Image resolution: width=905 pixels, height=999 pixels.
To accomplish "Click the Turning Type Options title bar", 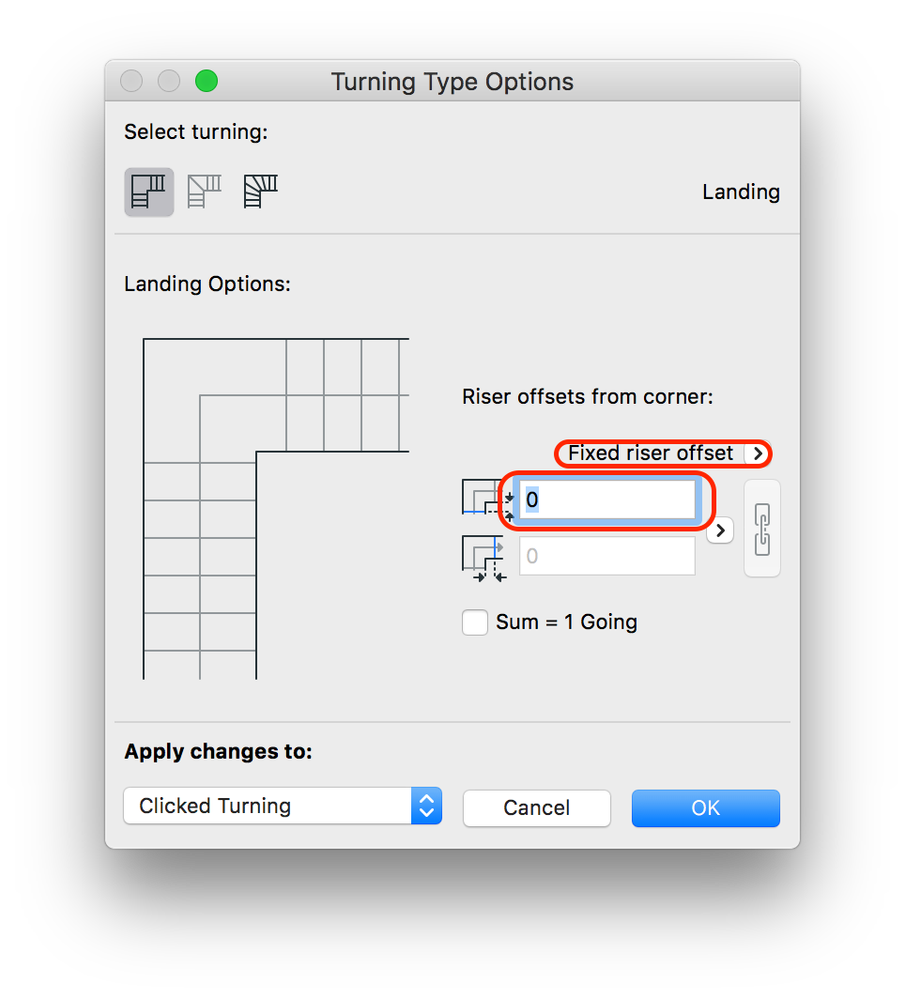I will tap(452, 81).
